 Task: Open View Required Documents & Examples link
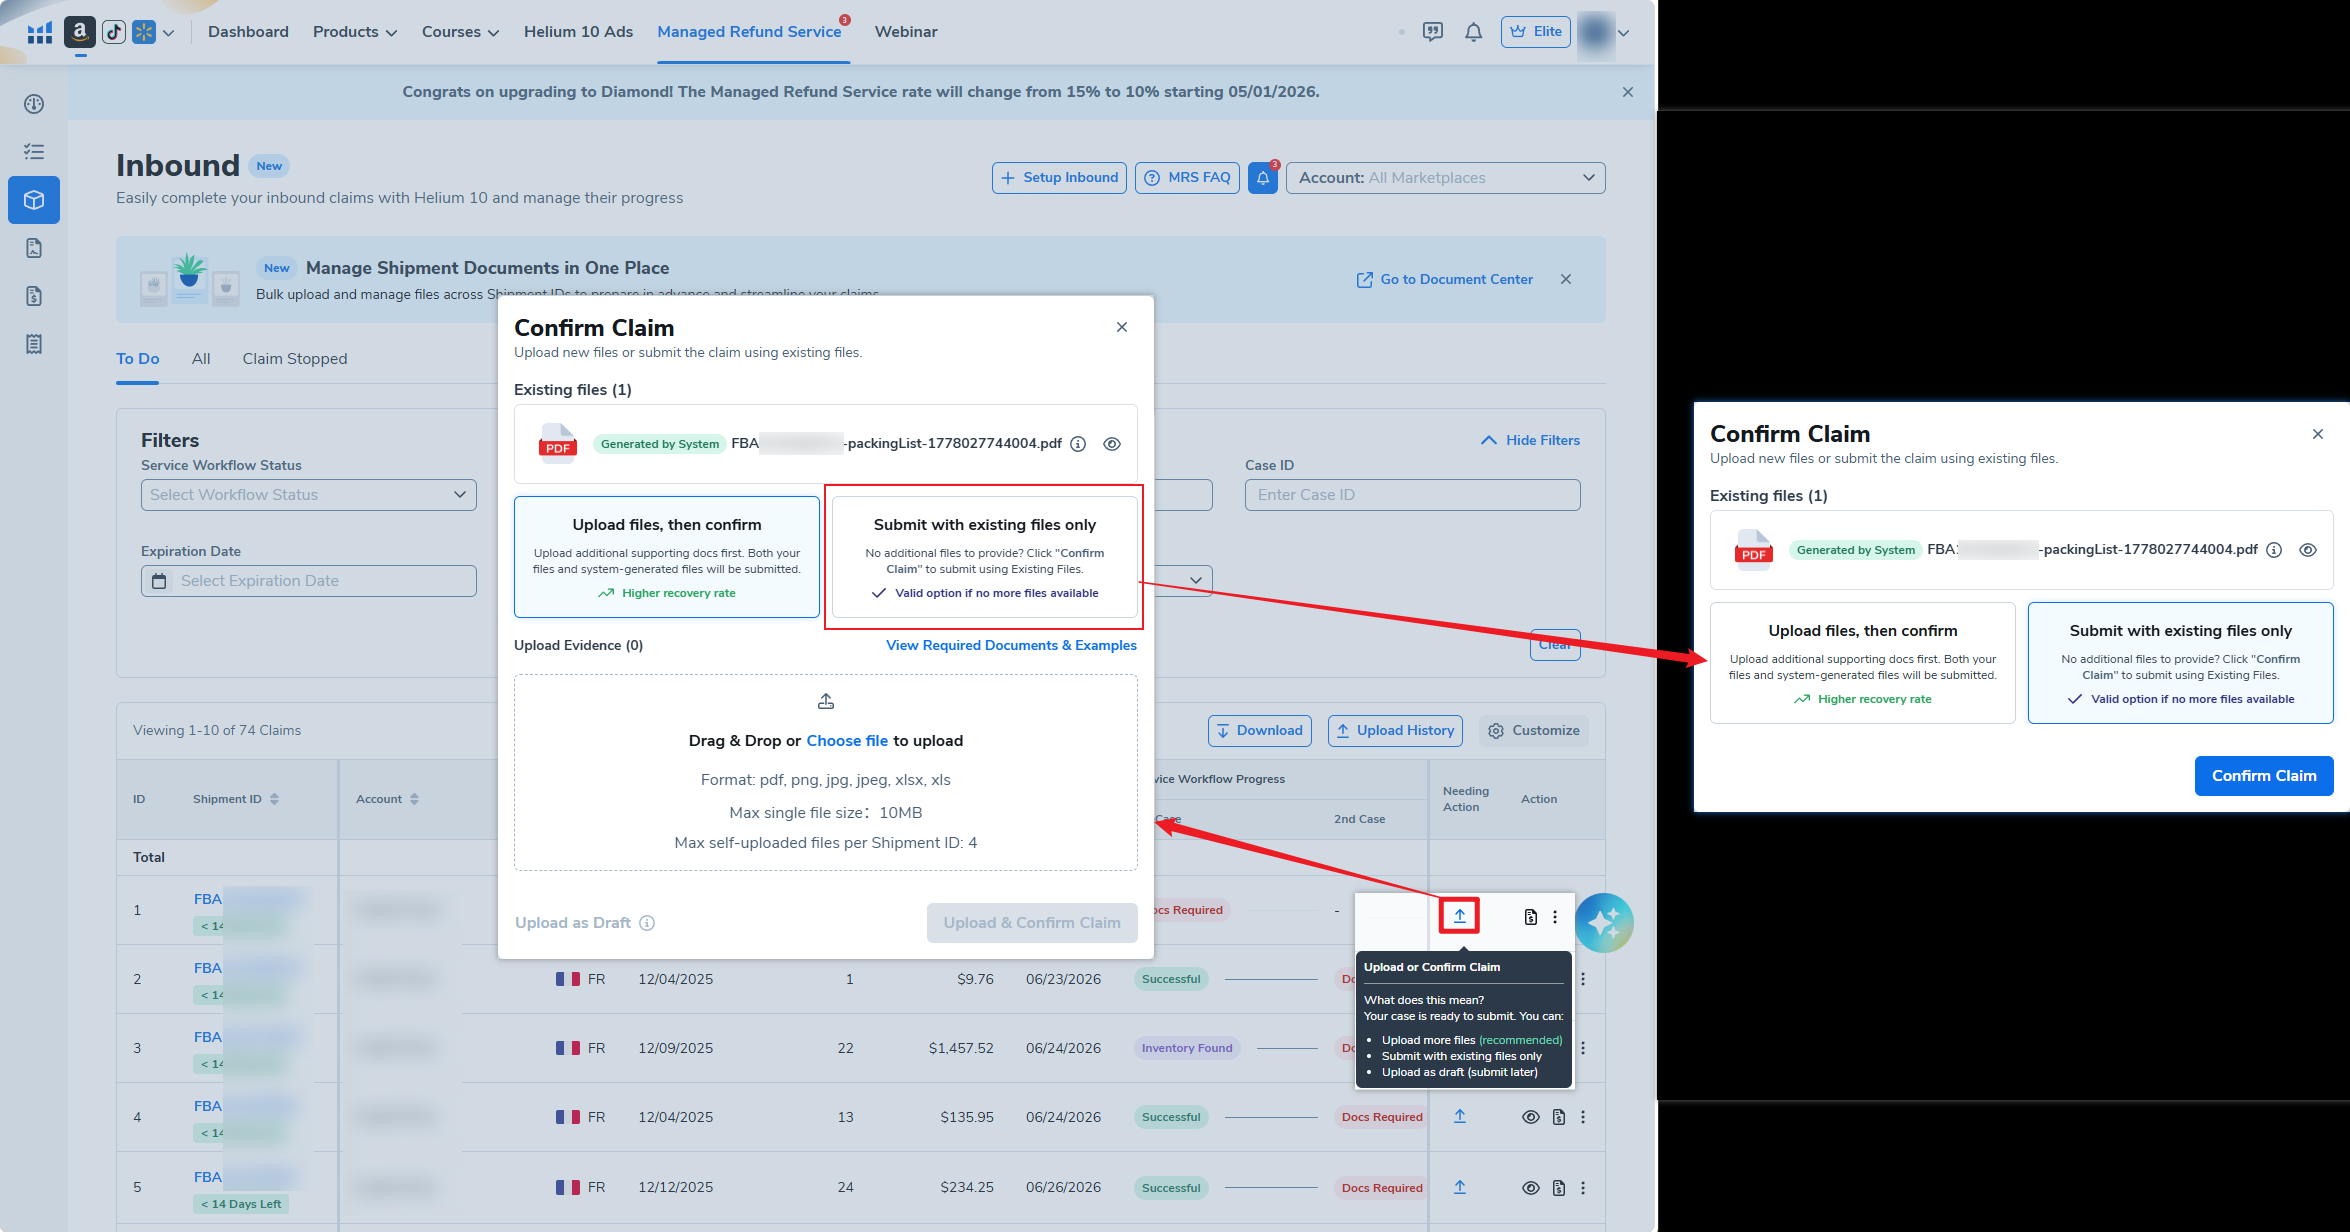[x=1011, y=646]
